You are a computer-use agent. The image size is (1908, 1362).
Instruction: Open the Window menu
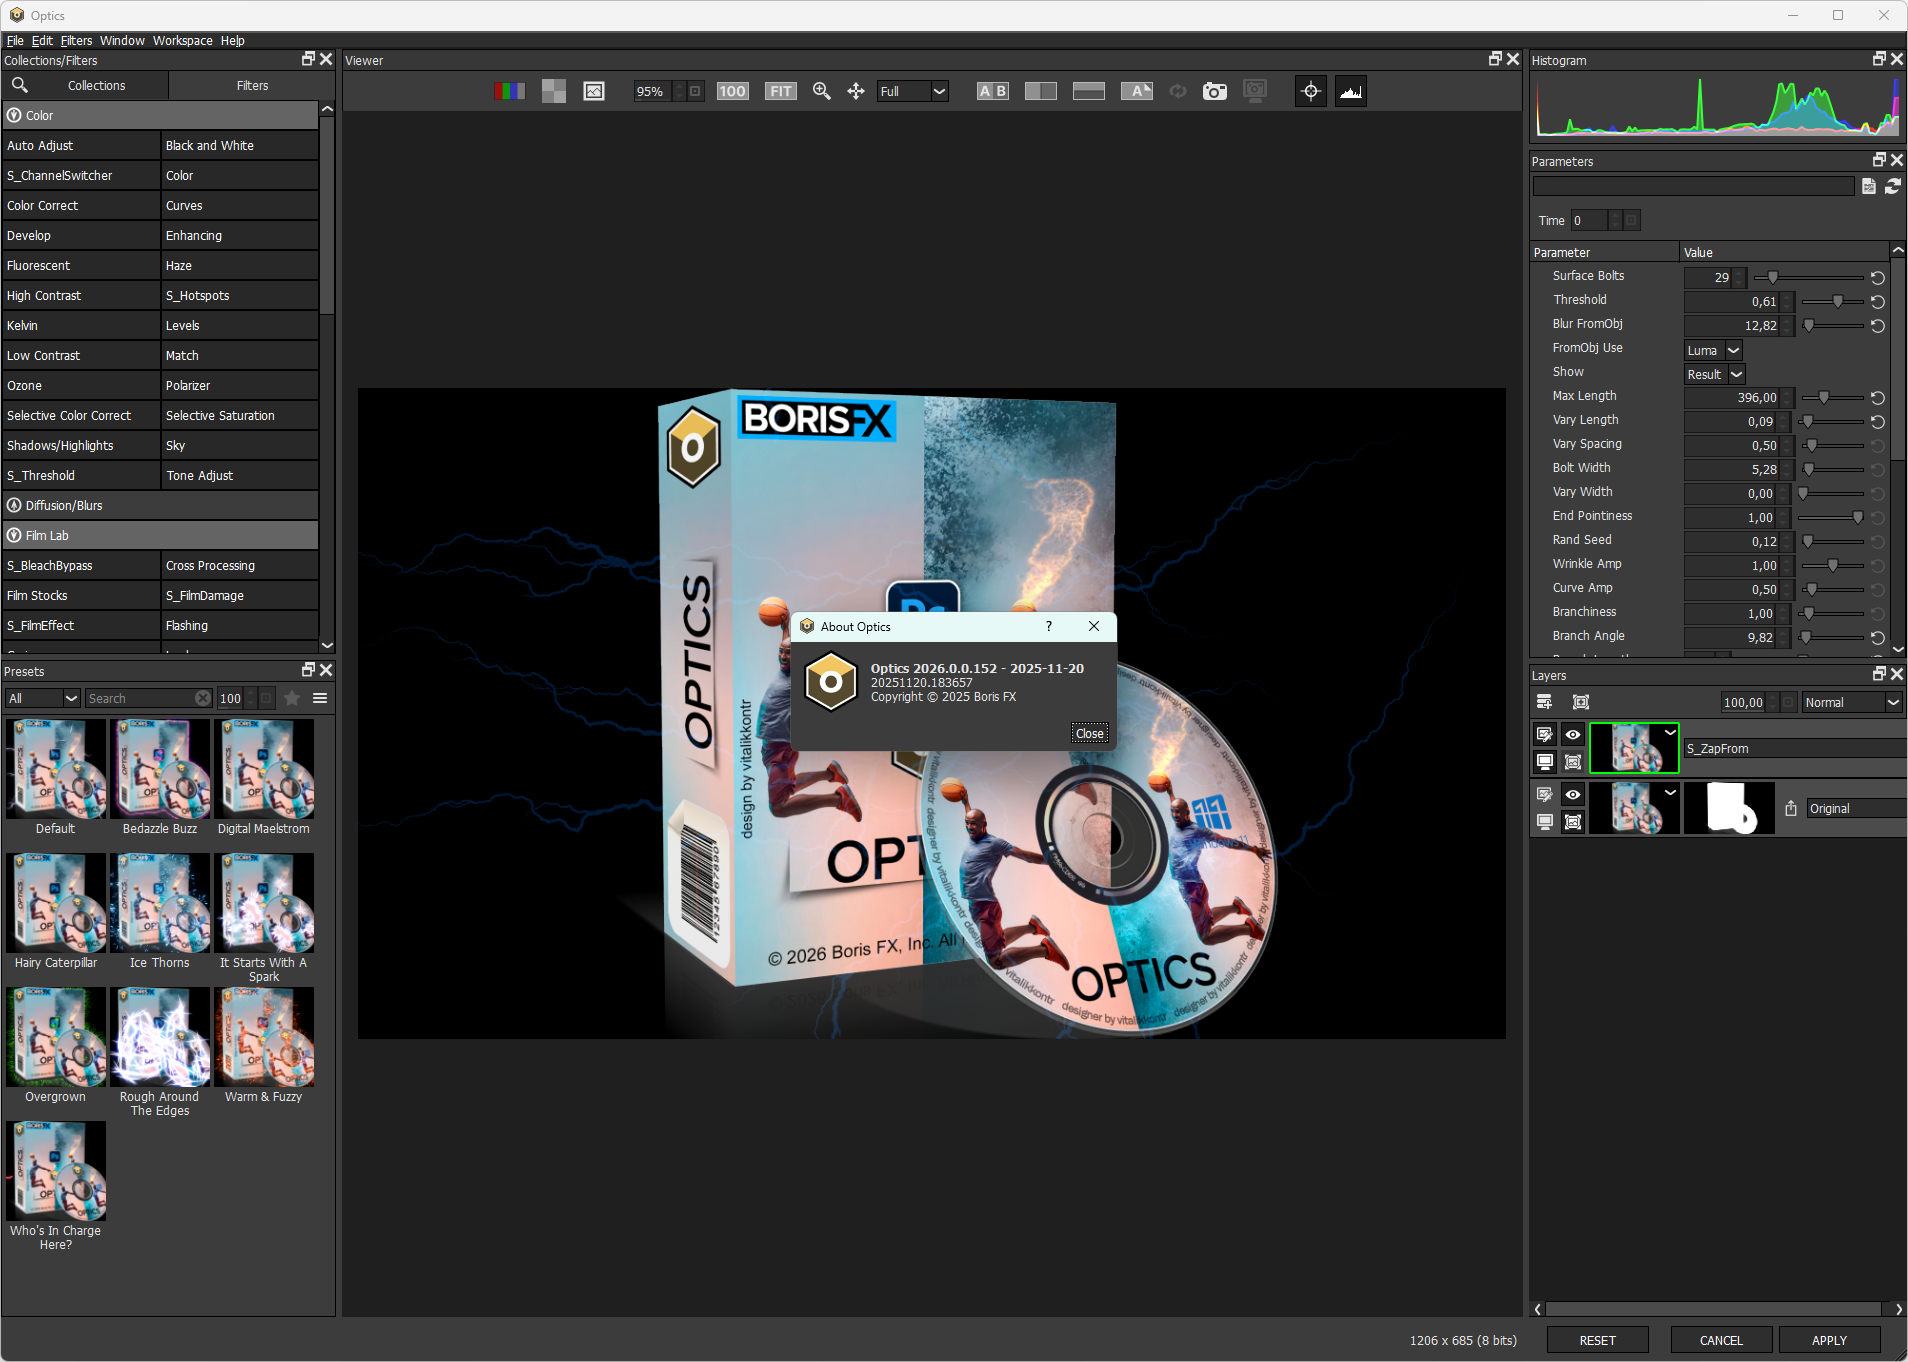click(122, 41)
